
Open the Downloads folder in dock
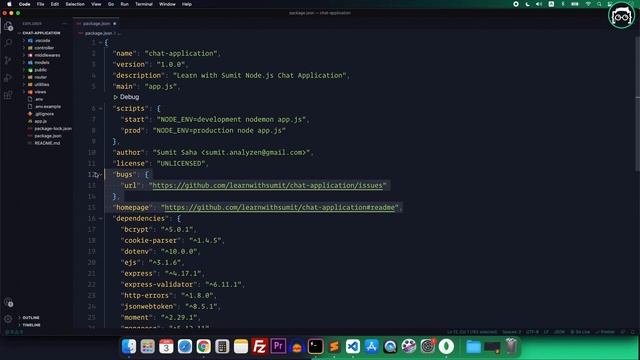coord(473,347)
